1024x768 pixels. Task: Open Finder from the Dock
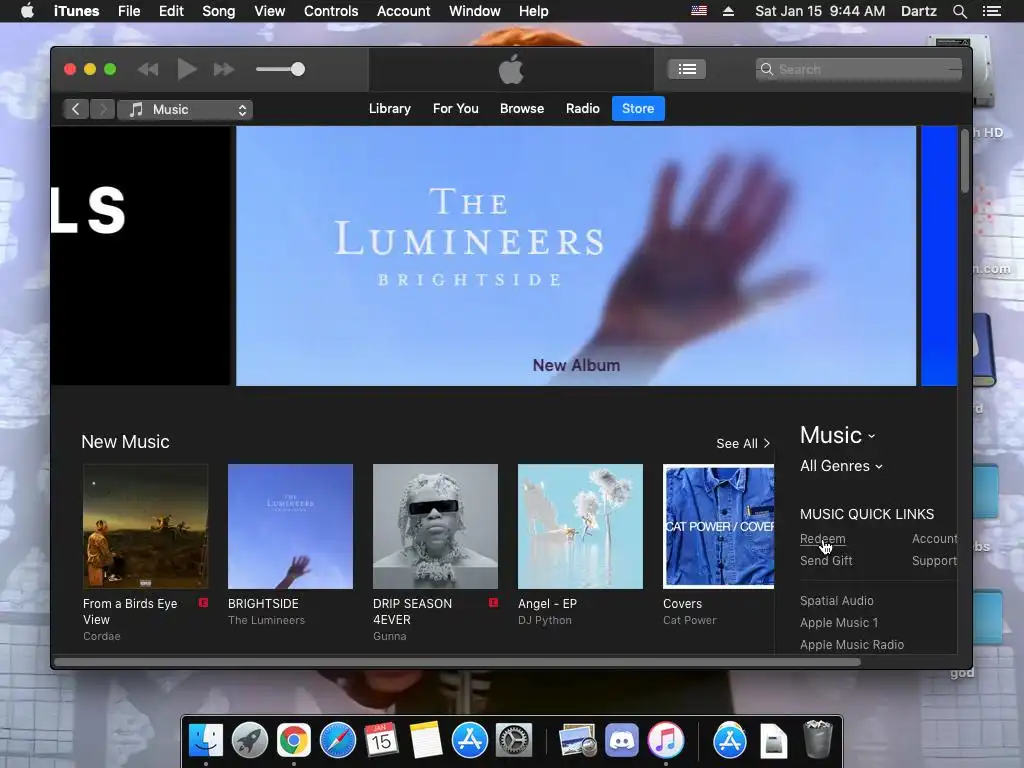click(206, 741)
